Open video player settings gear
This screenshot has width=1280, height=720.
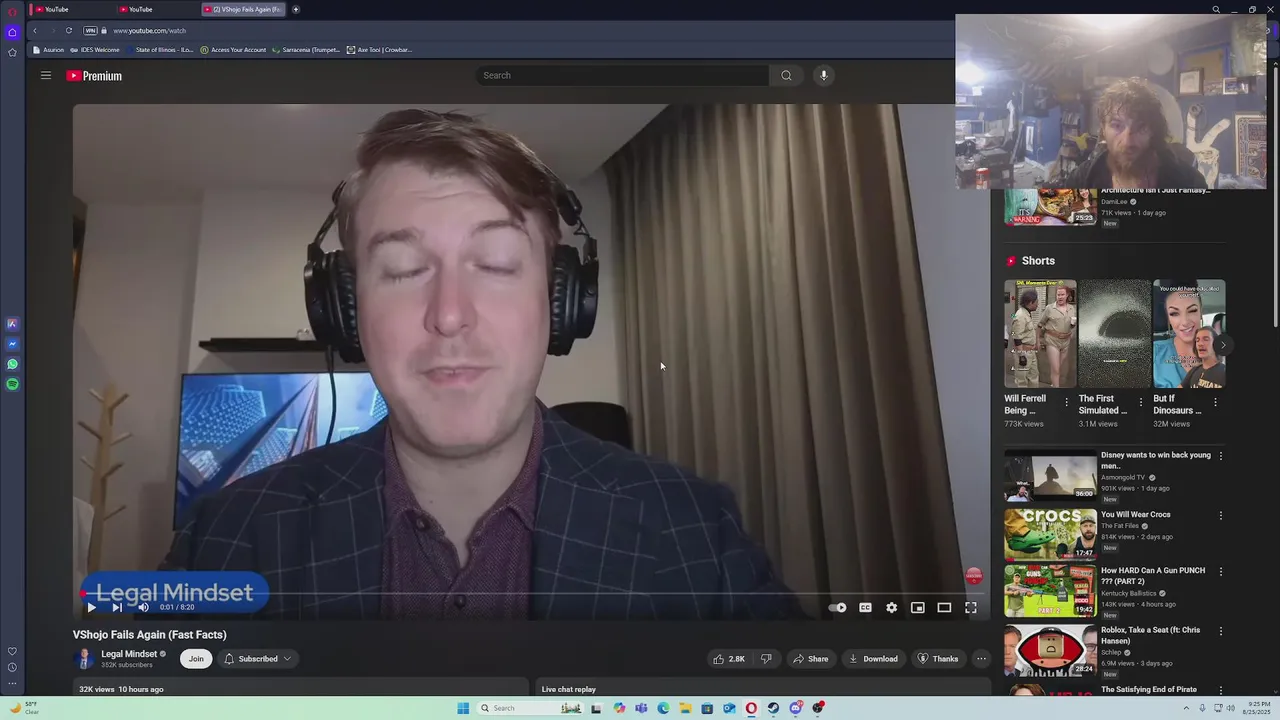click(x=891, y=607)
